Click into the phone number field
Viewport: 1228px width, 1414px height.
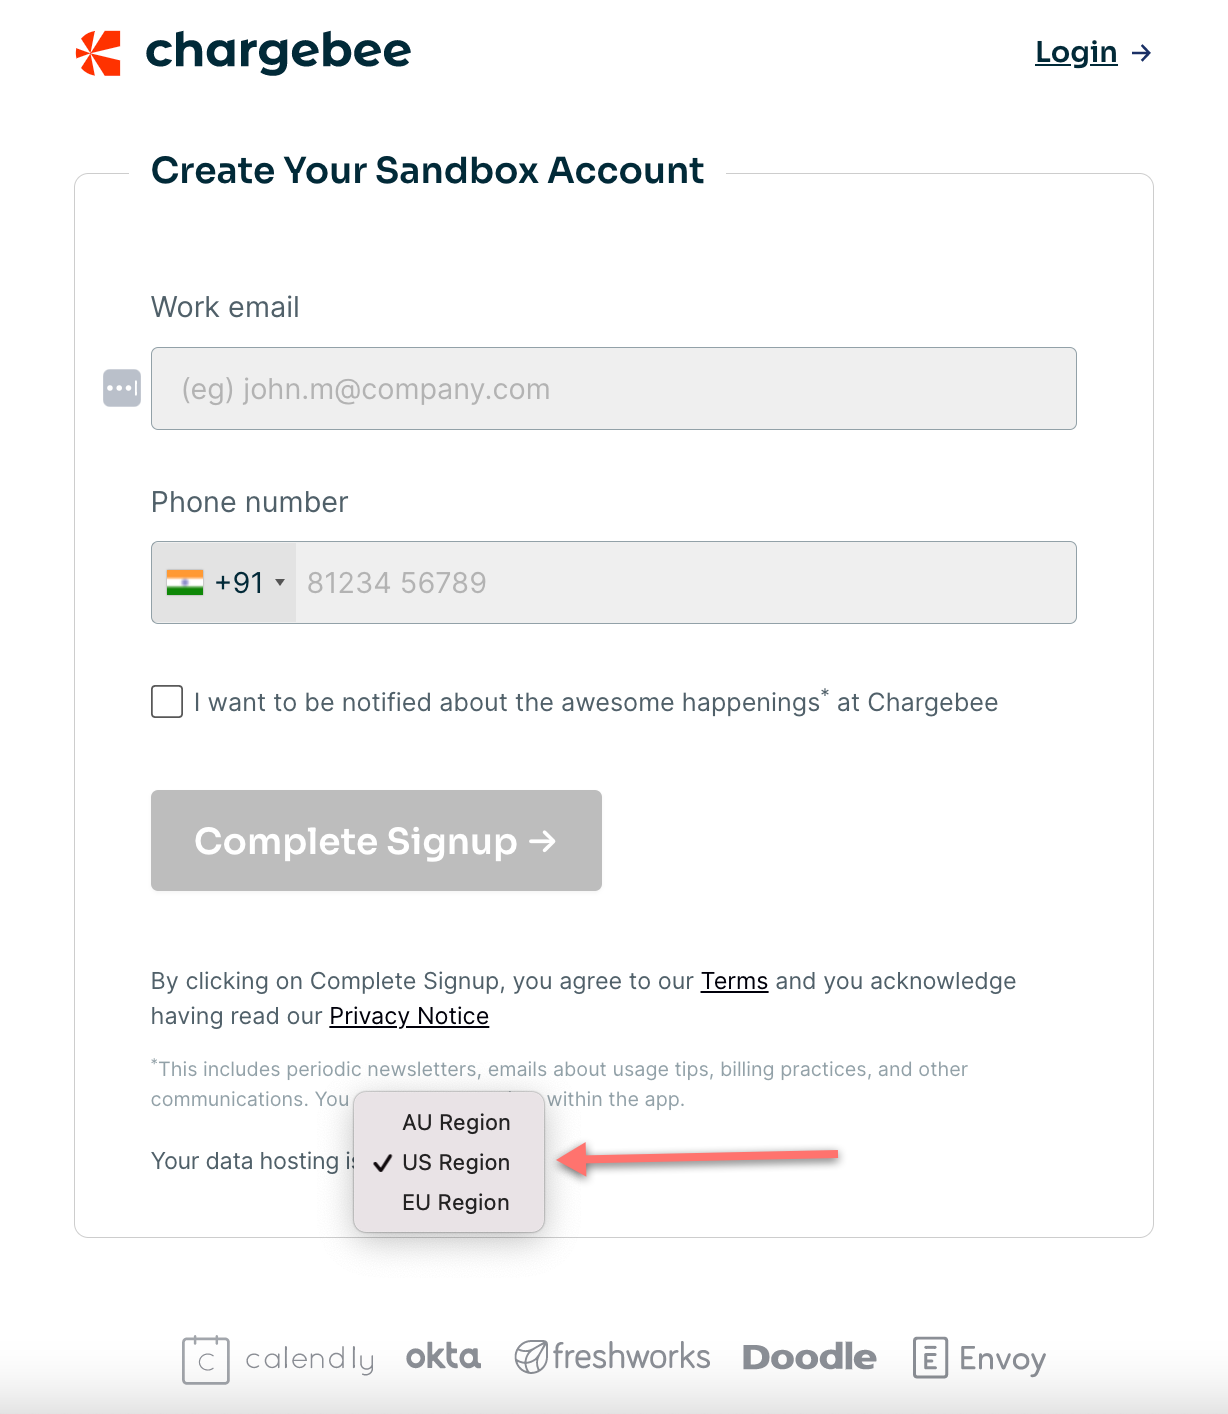685,582
